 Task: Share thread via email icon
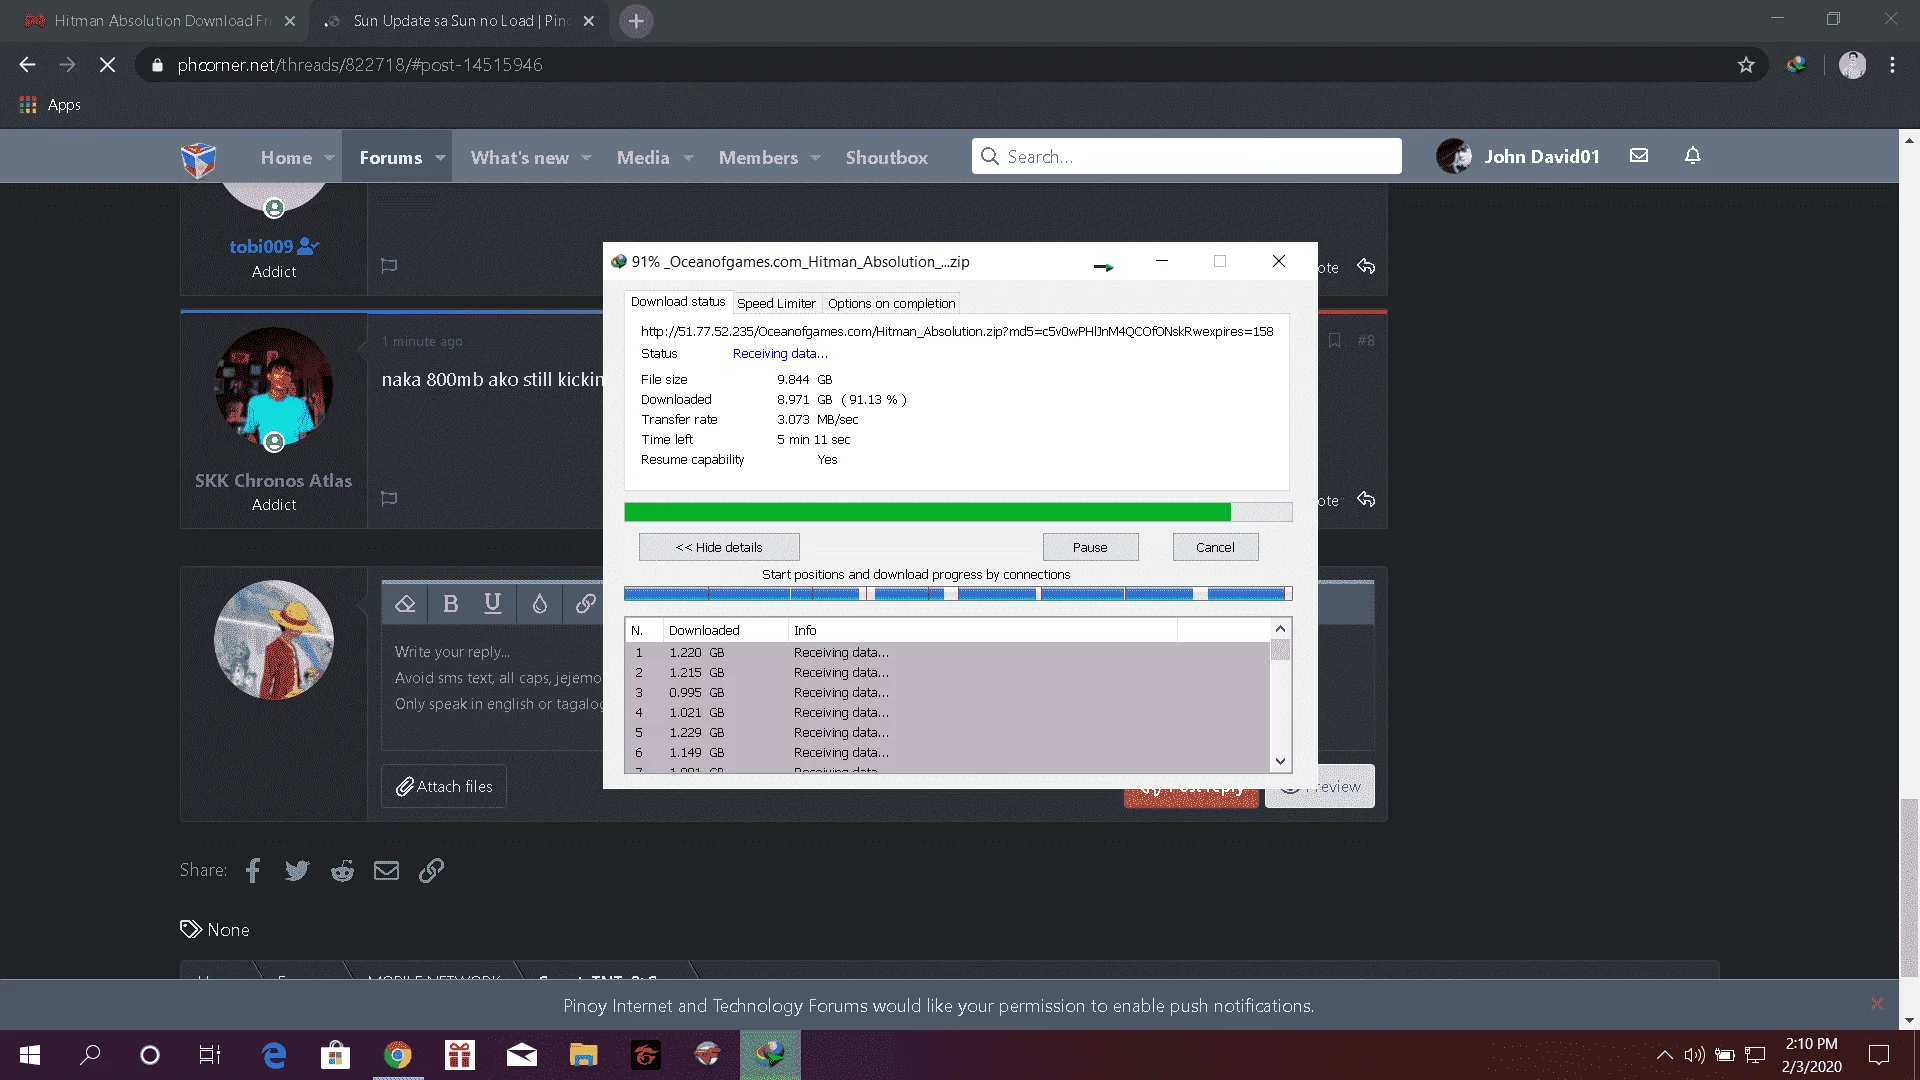[x=386, y=870]
